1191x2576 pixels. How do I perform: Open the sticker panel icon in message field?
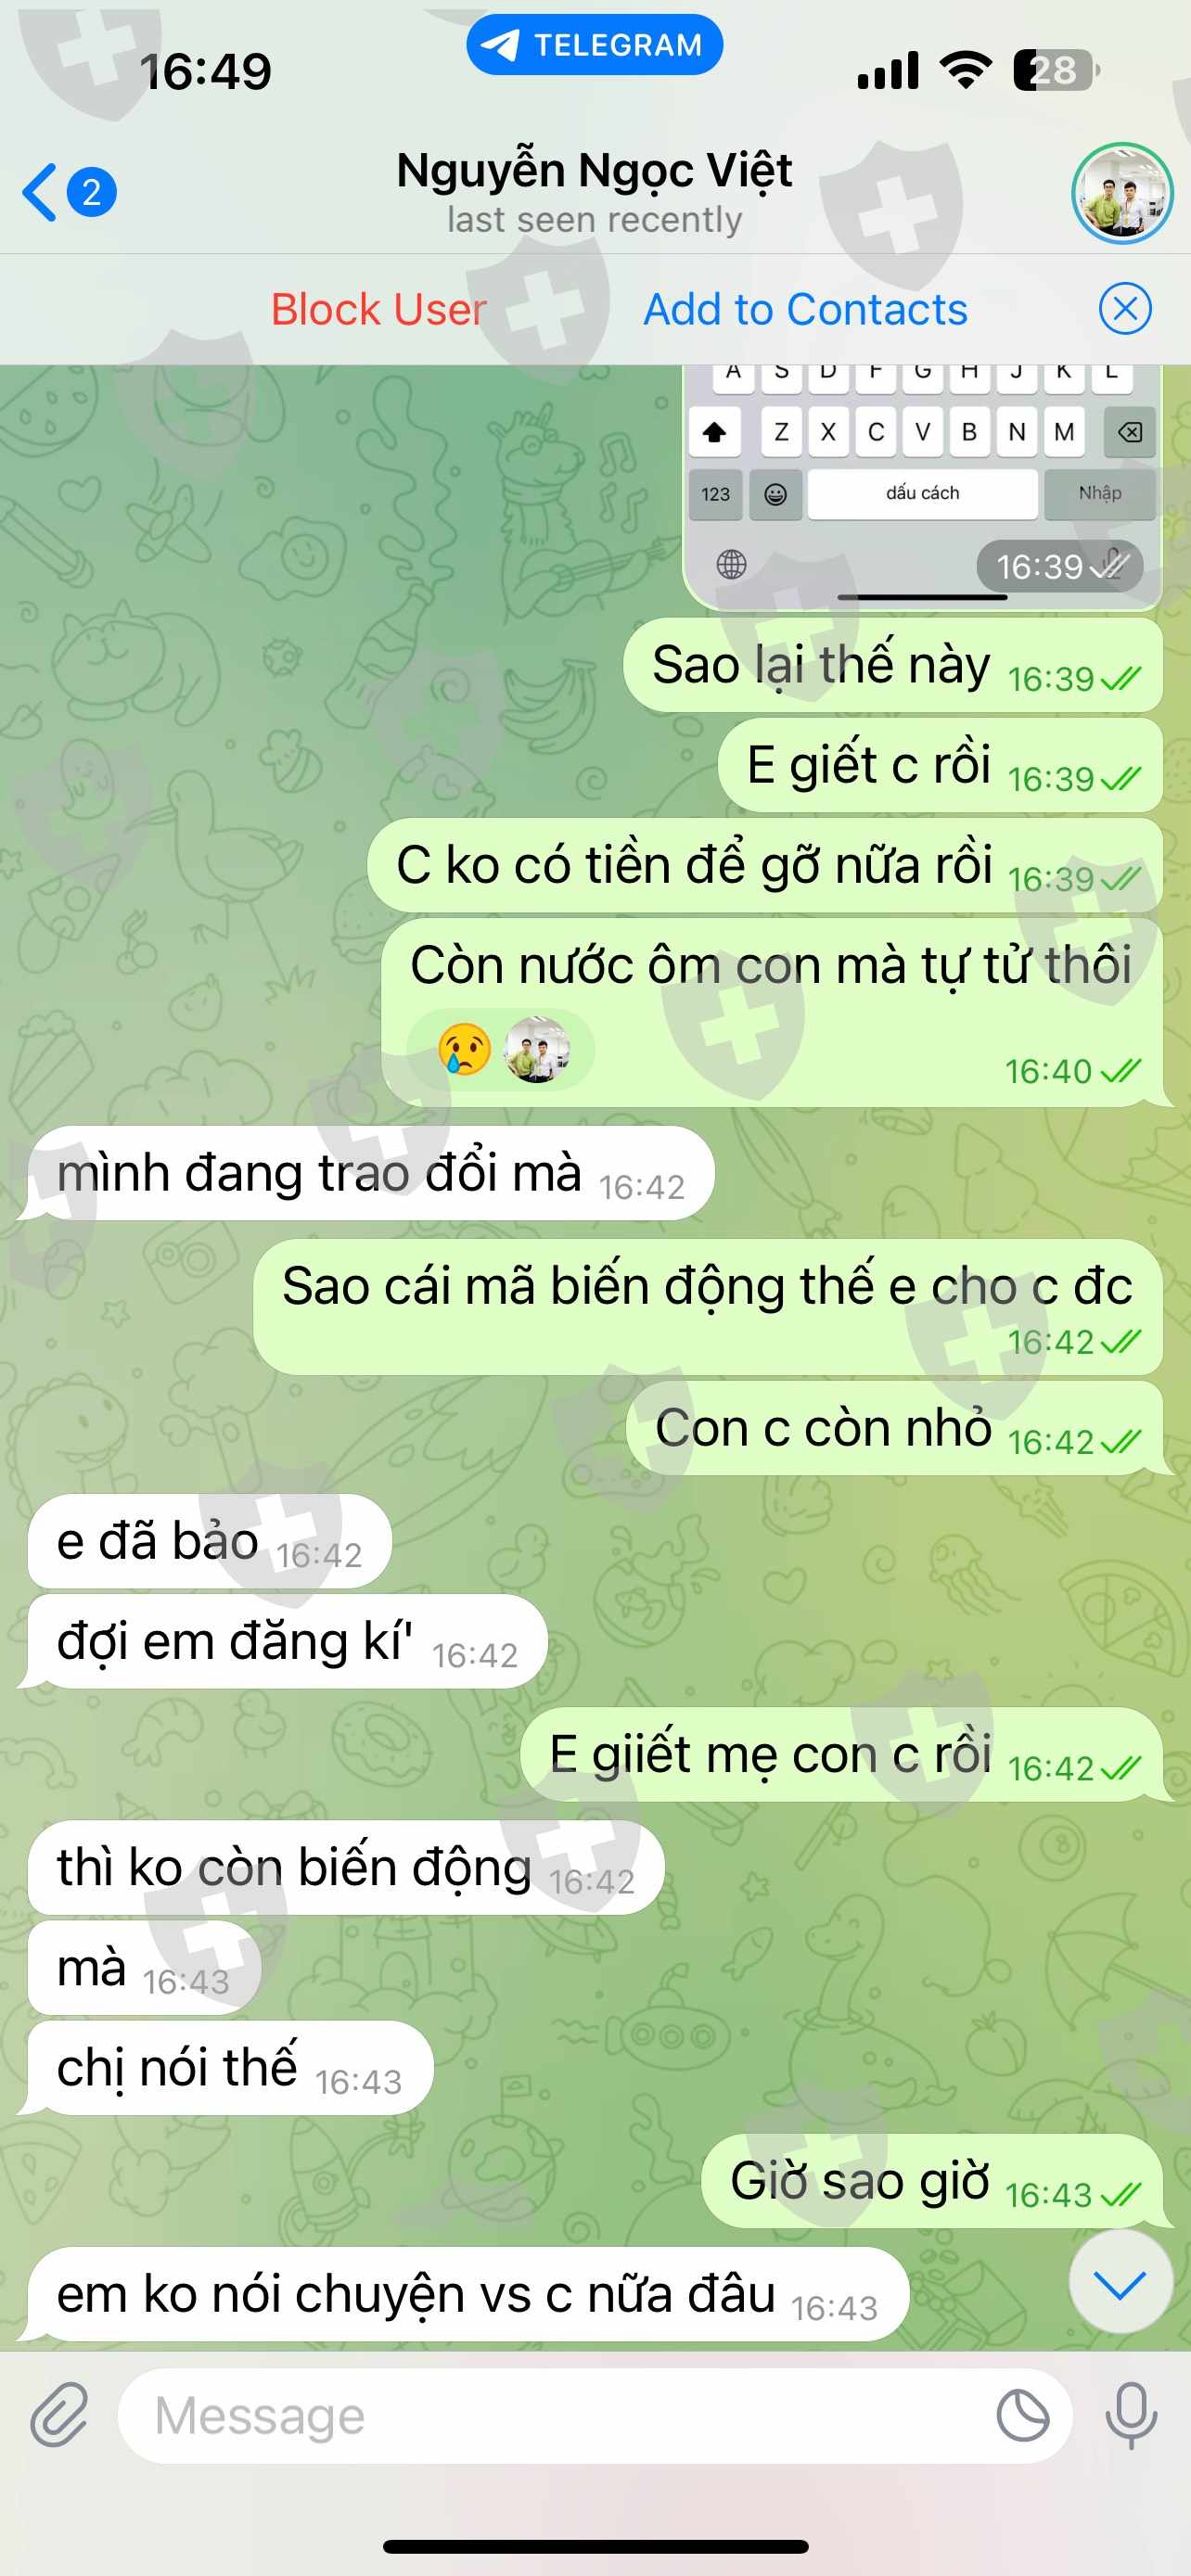[1023, 2415]
